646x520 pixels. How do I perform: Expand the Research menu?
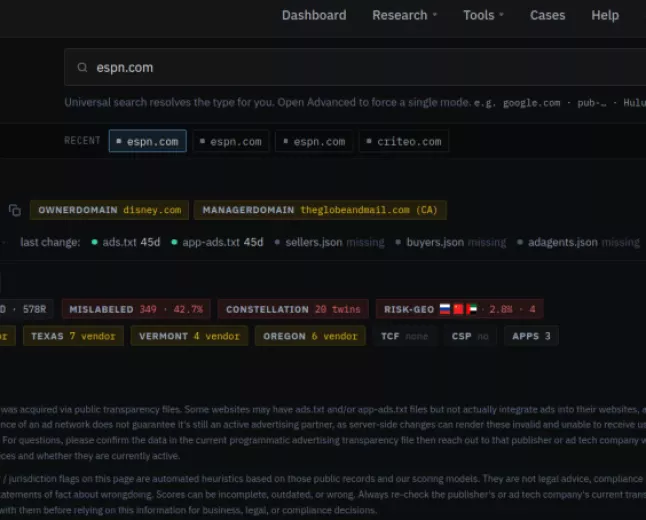tap(404, 15)
